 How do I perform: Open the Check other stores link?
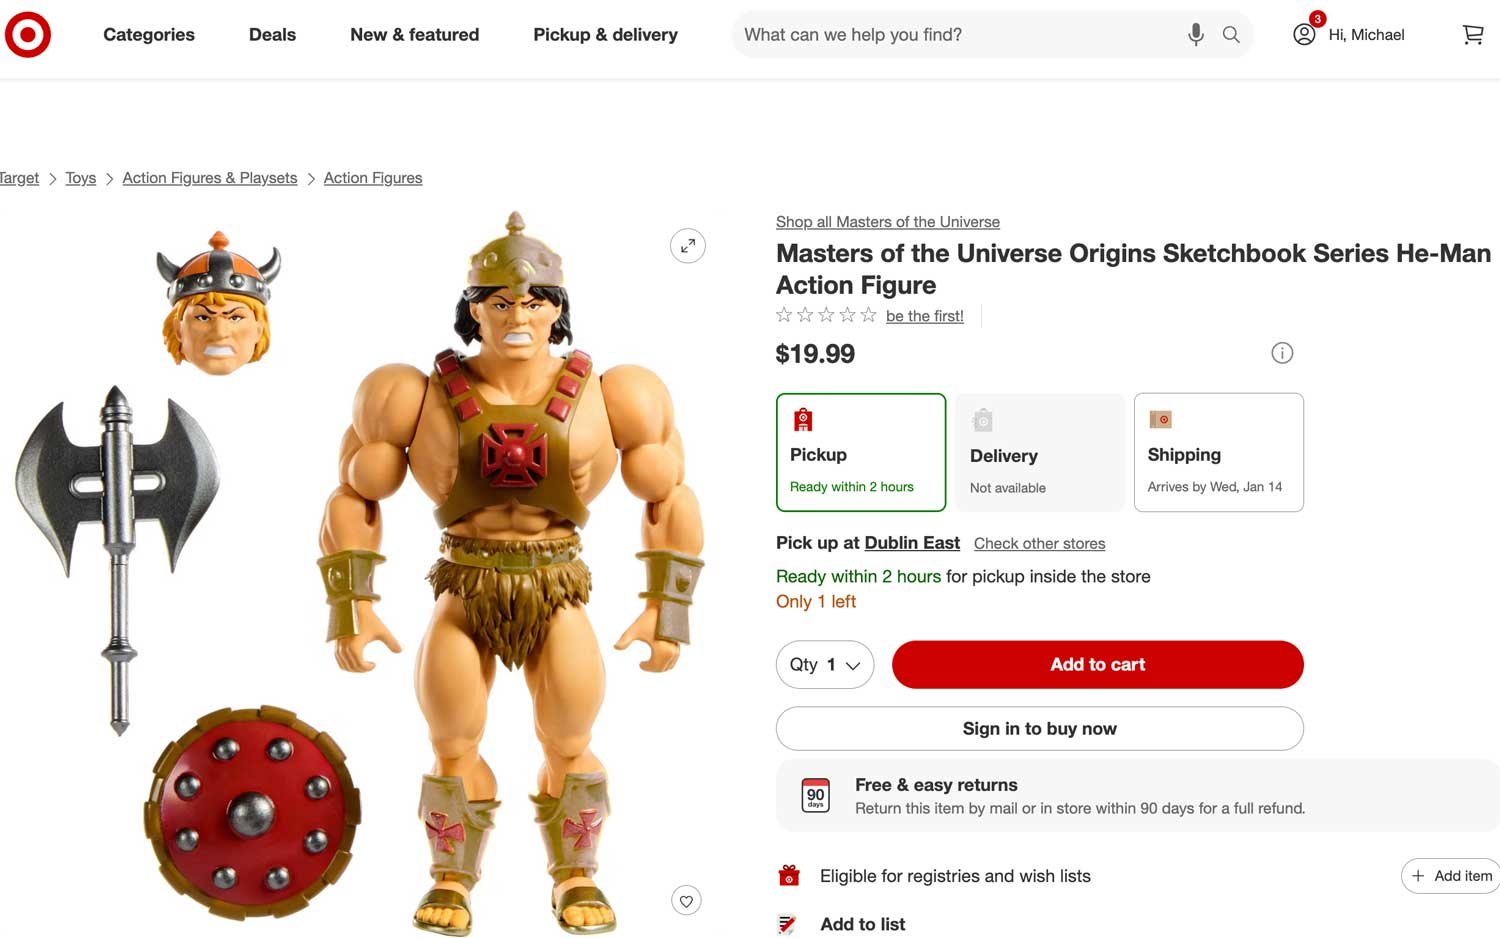click(x=1039, y=543)
